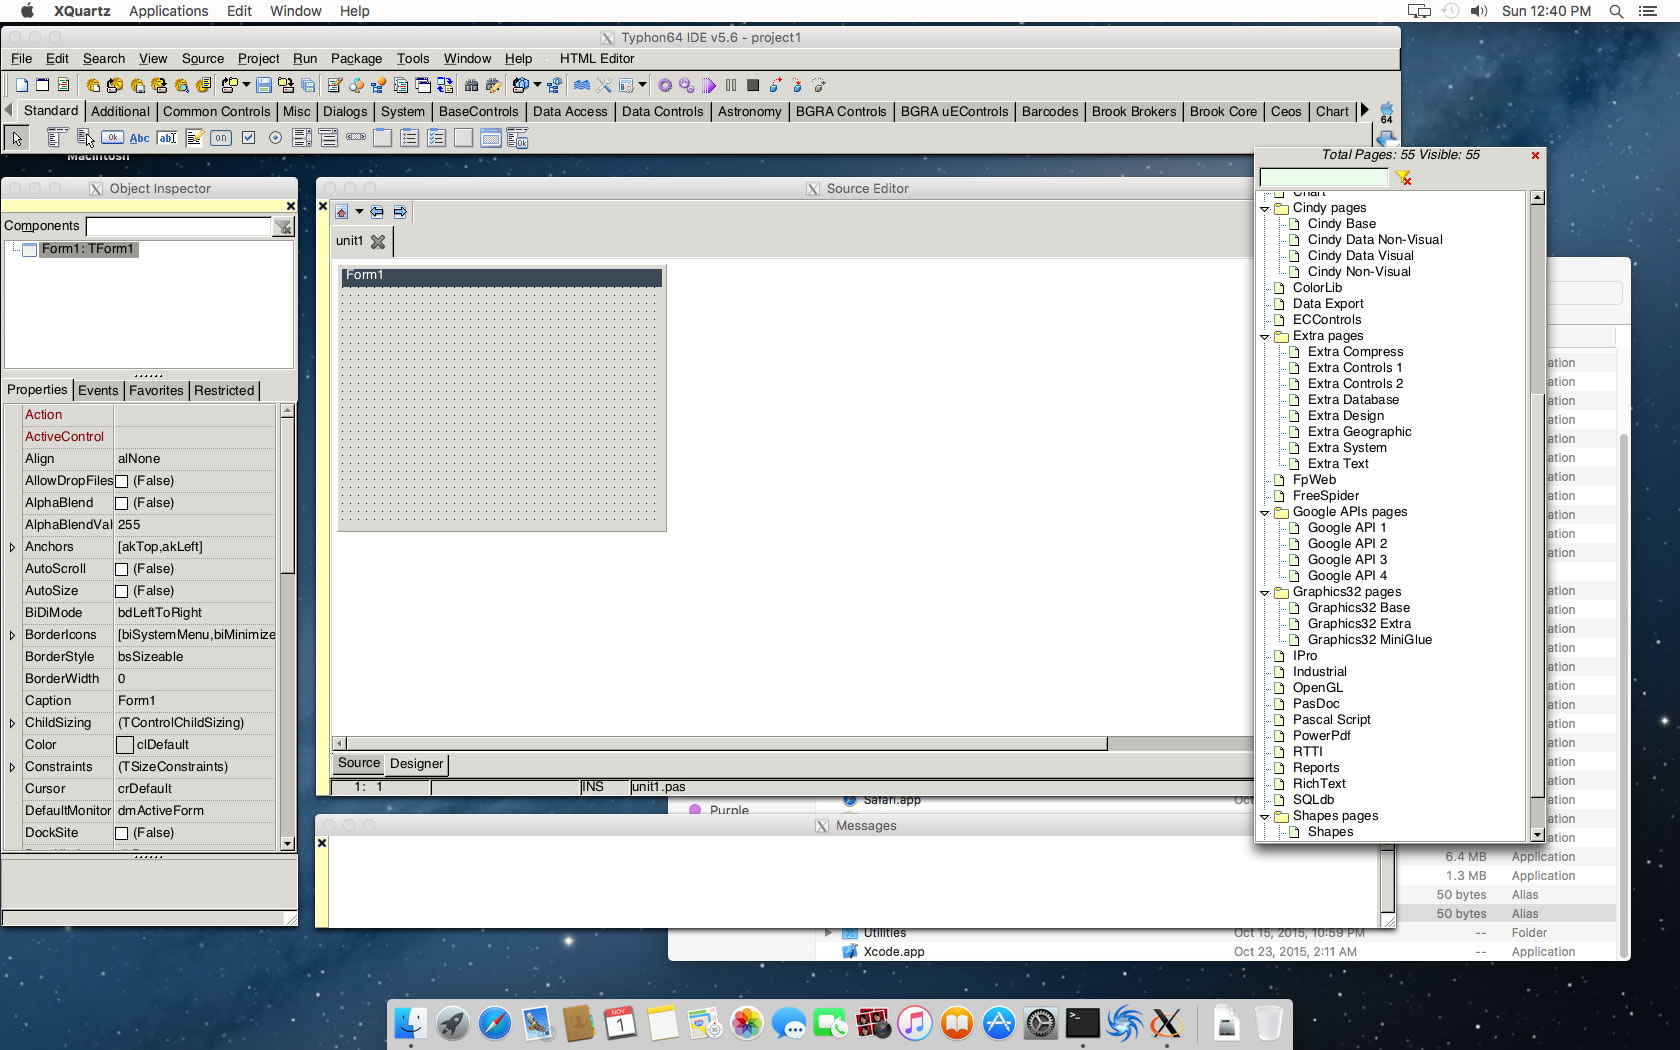Open the Restricted tab in Object Inspector

pyautogui.click(x=224, y=390)
